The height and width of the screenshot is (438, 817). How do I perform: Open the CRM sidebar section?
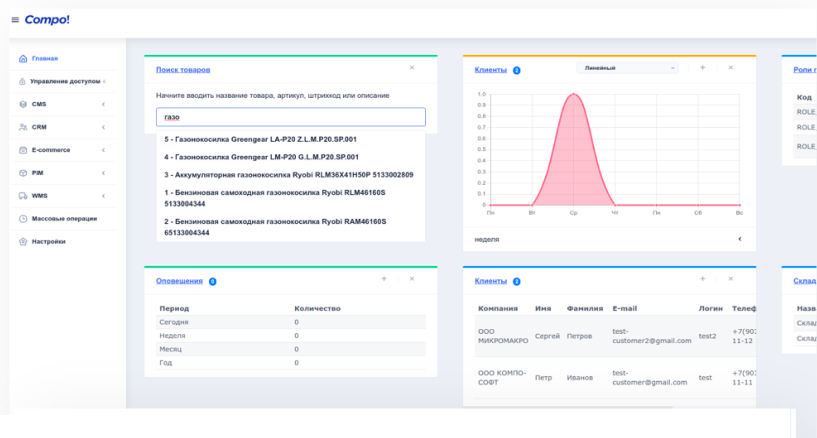click(x=39, y=127)
